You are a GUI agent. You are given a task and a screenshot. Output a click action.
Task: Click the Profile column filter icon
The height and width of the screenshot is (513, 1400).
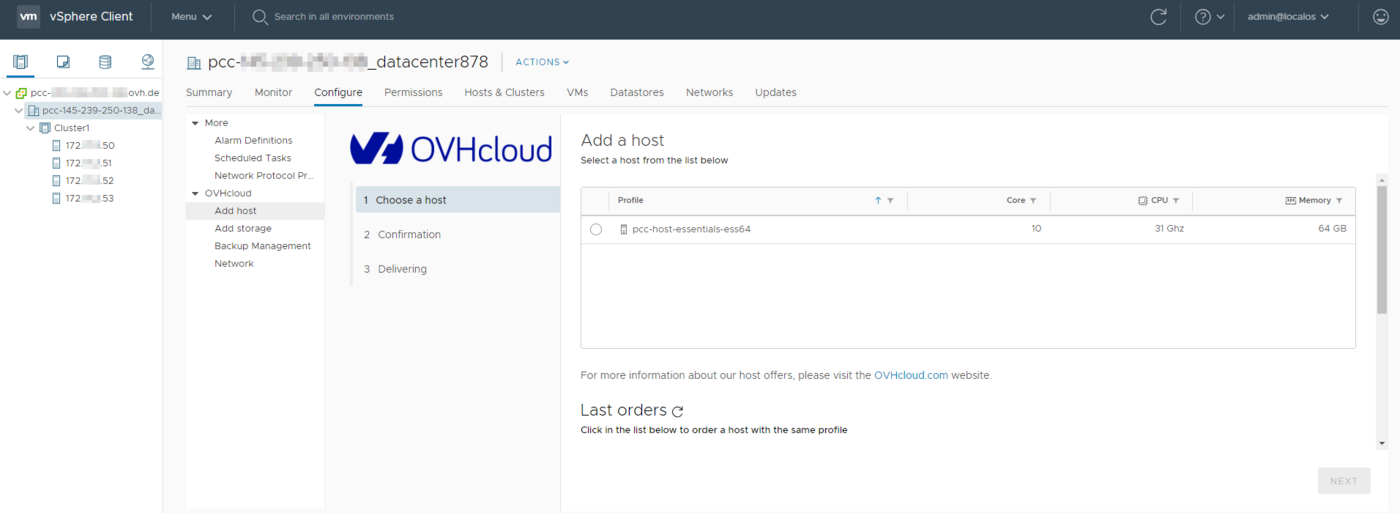pos(890,201)
